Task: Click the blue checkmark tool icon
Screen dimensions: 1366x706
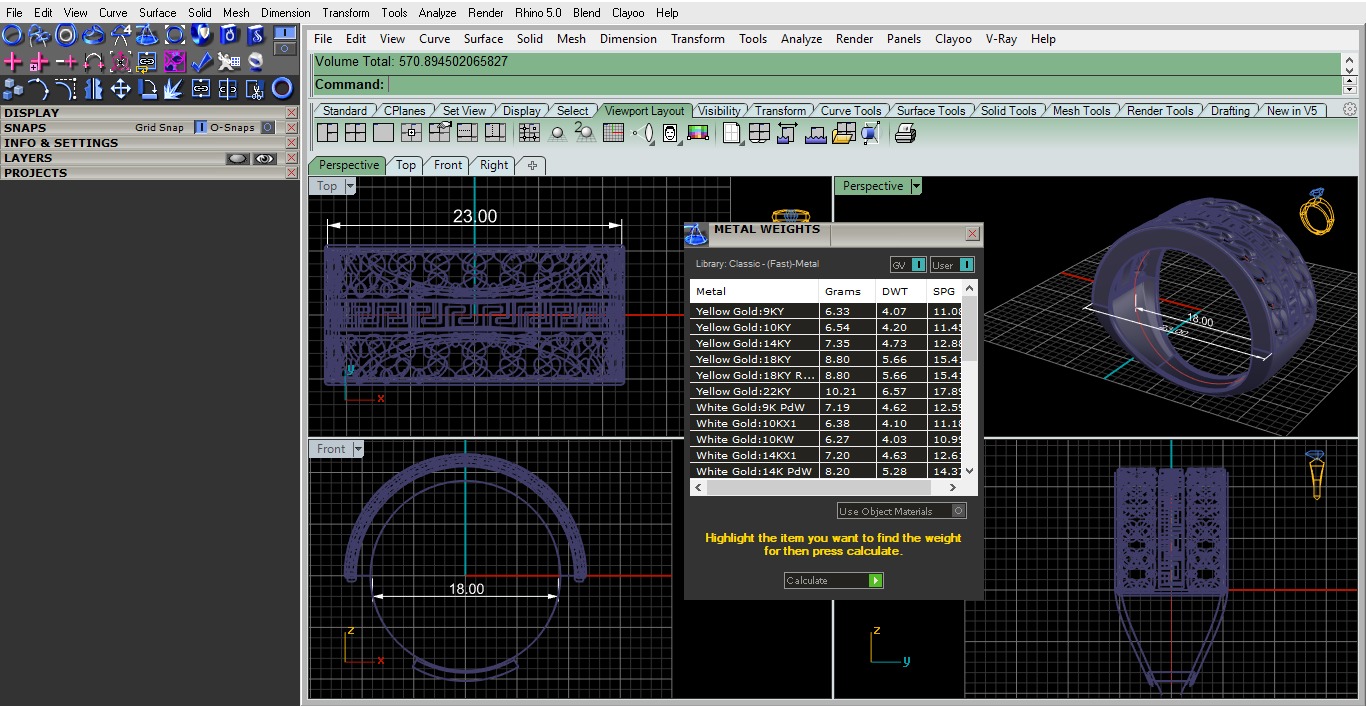Action: [x=201, y=62]
